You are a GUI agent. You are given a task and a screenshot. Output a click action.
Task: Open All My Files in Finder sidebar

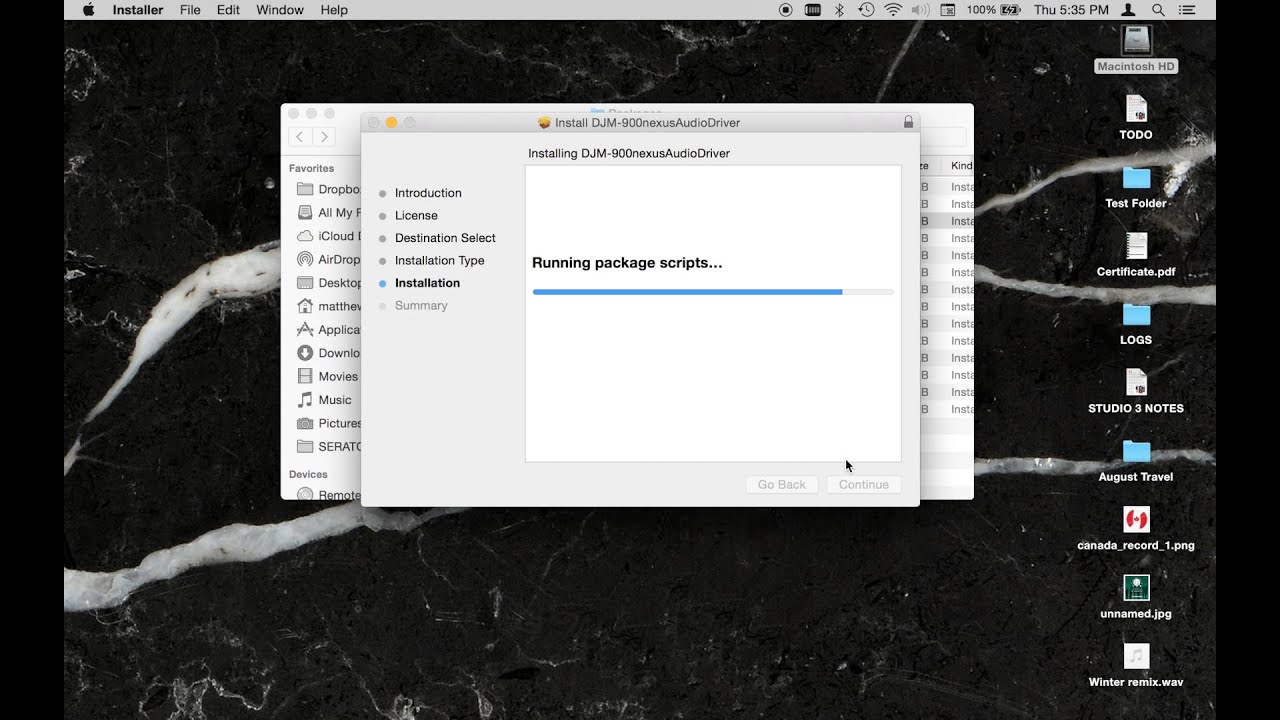click(x=328, y=212)
